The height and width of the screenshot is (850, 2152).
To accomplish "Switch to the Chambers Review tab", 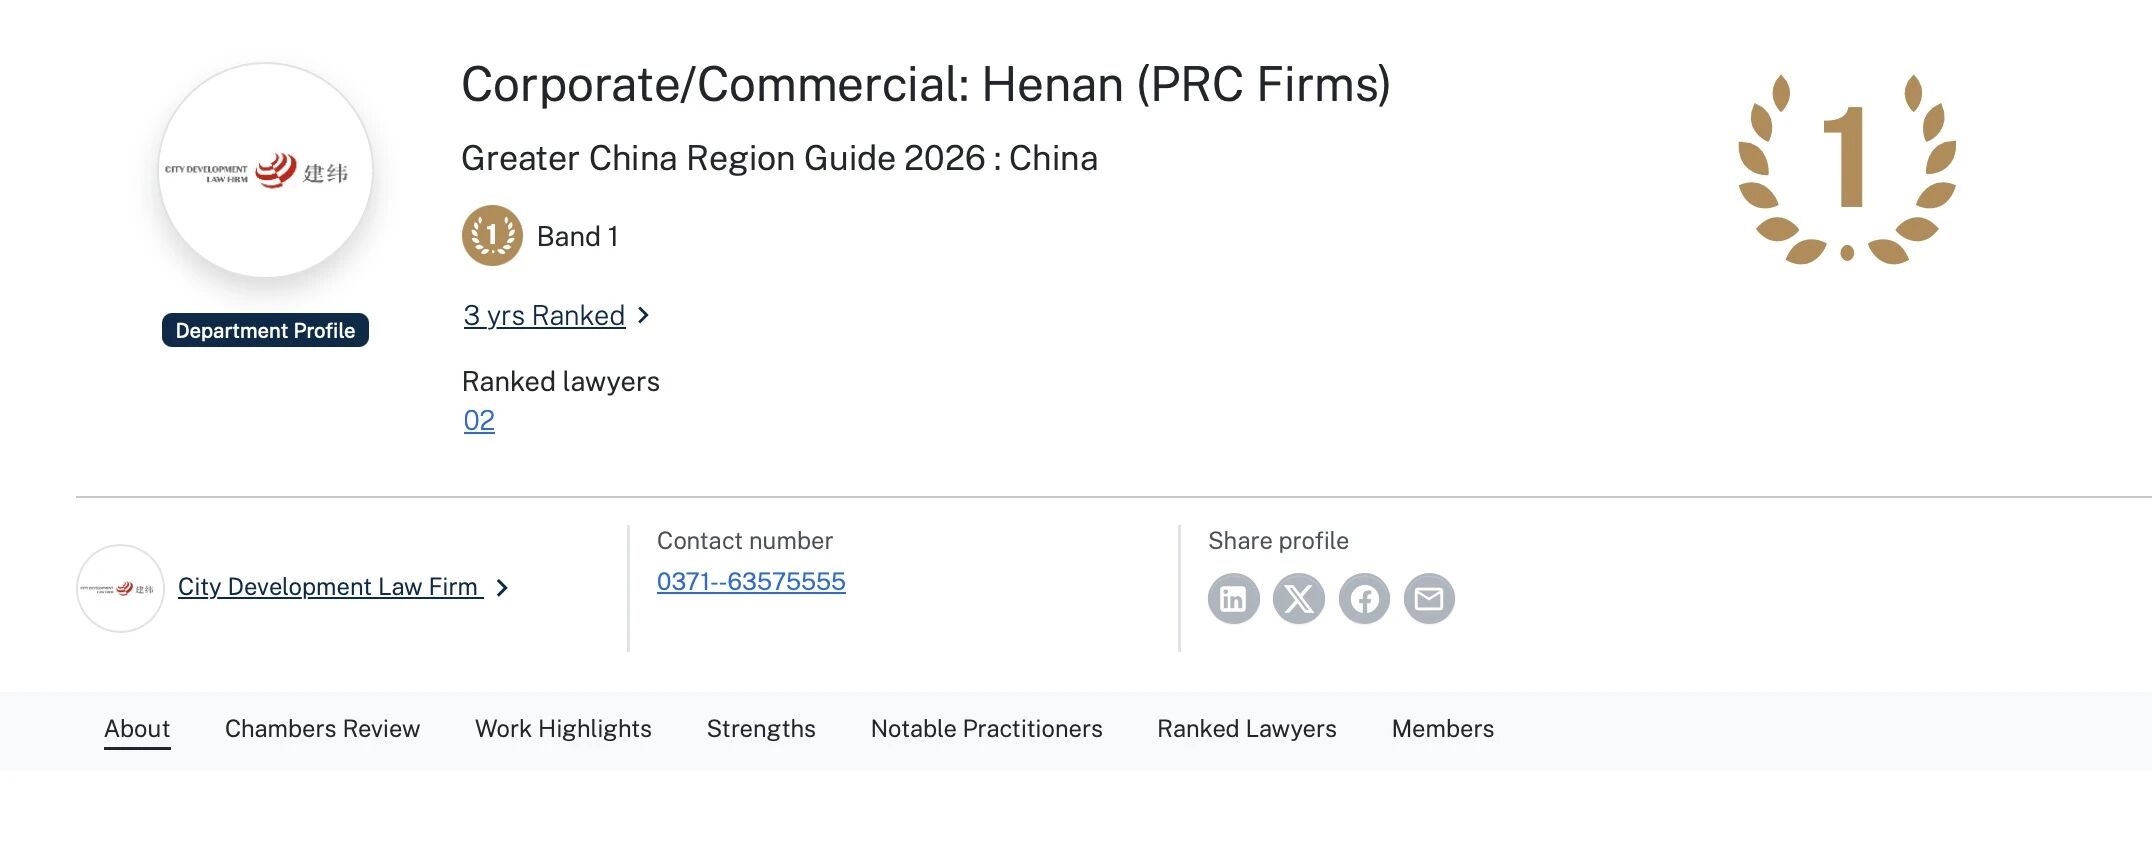I will [322, 729].
